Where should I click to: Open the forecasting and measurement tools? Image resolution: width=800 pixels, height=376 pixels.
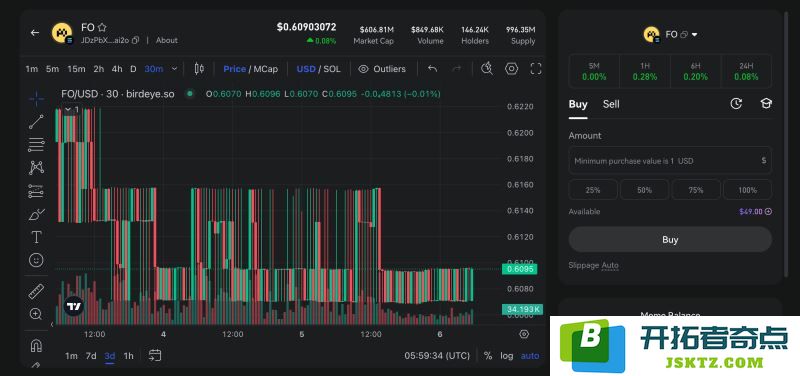(36, 191)
